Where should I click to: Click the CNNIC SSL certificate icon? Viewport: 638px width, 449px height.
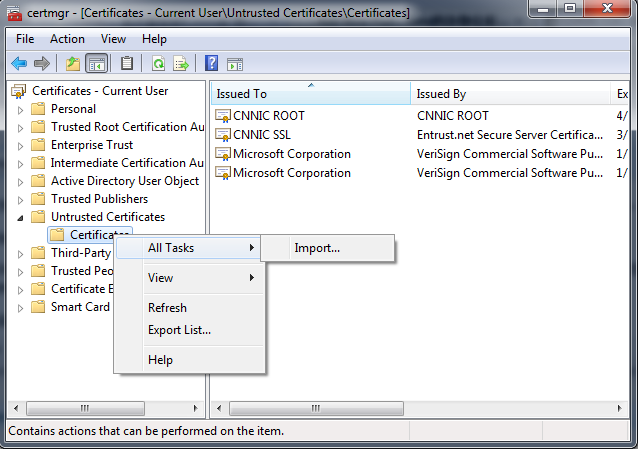point(223,135)
